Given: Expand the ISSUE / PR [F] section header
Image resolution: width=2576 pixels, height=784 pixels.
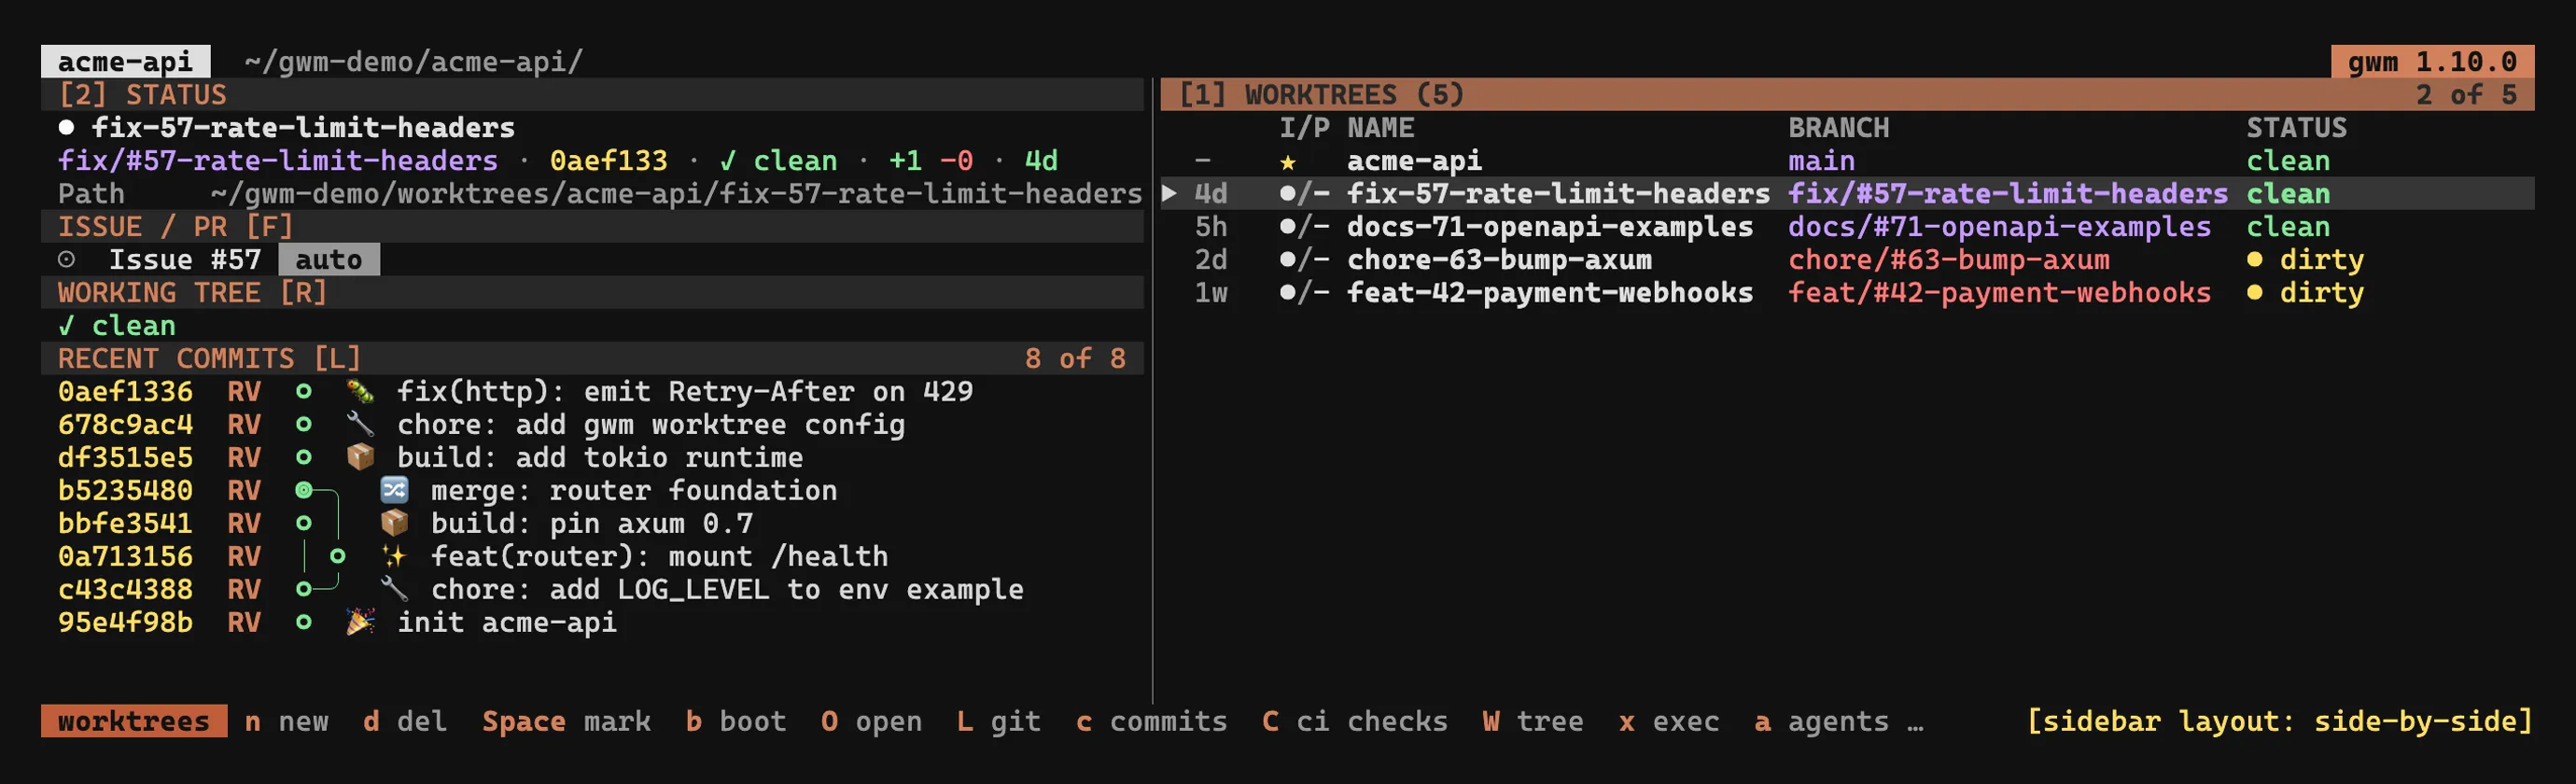Looking at the screenshot, I should coord(592,227).
